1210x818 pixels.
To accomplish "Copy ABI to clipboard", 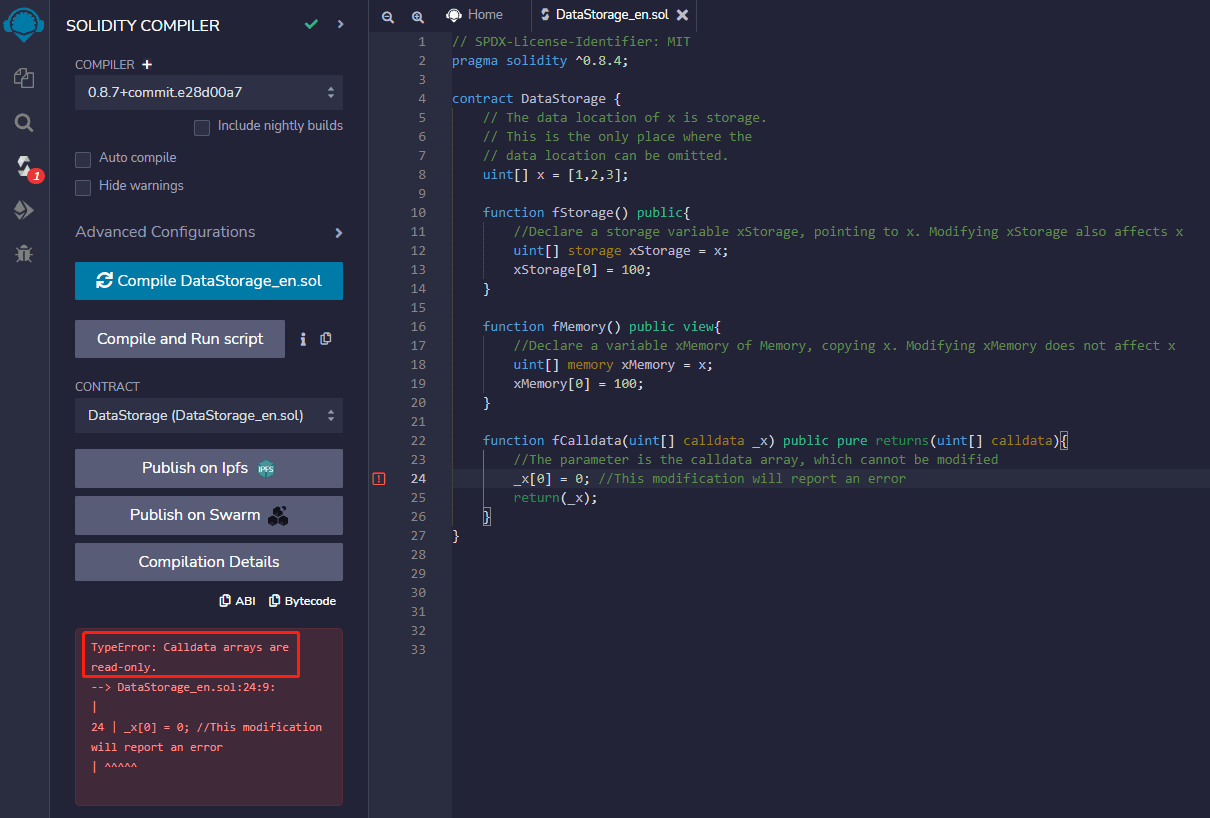I will (x=238, y=601).
